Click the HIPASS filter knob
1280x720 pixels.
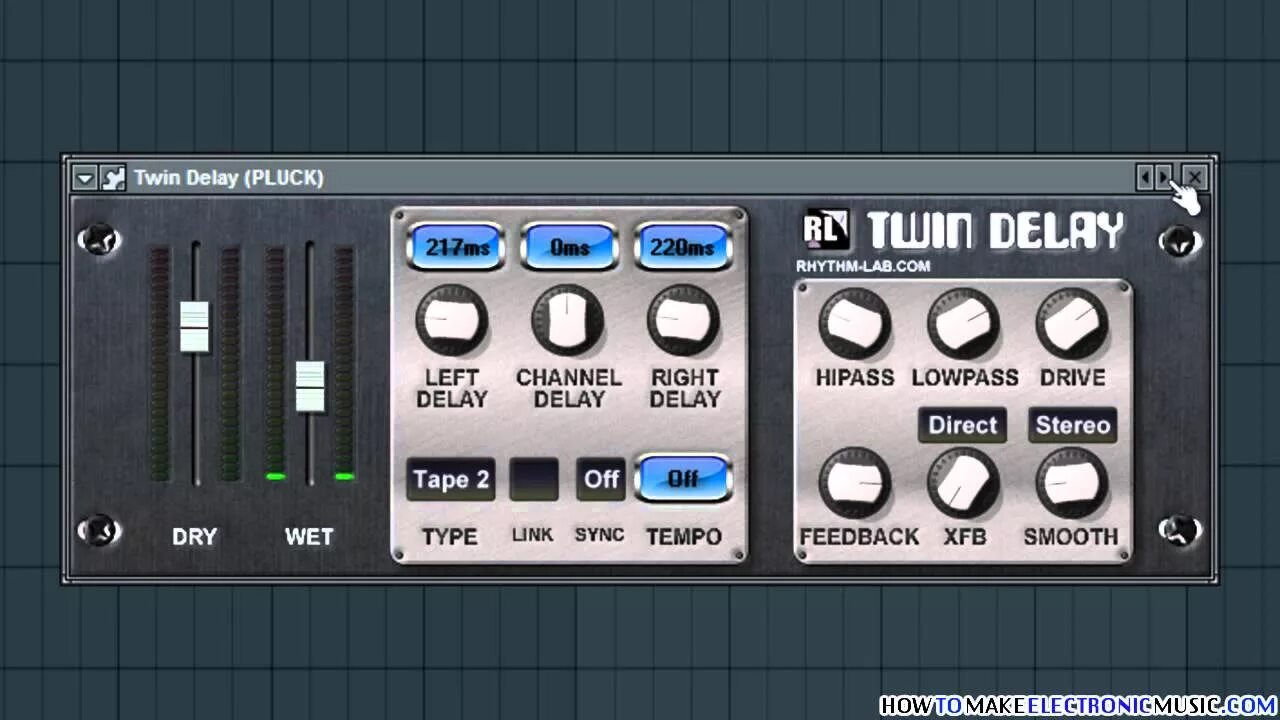[x=855, y=324]
